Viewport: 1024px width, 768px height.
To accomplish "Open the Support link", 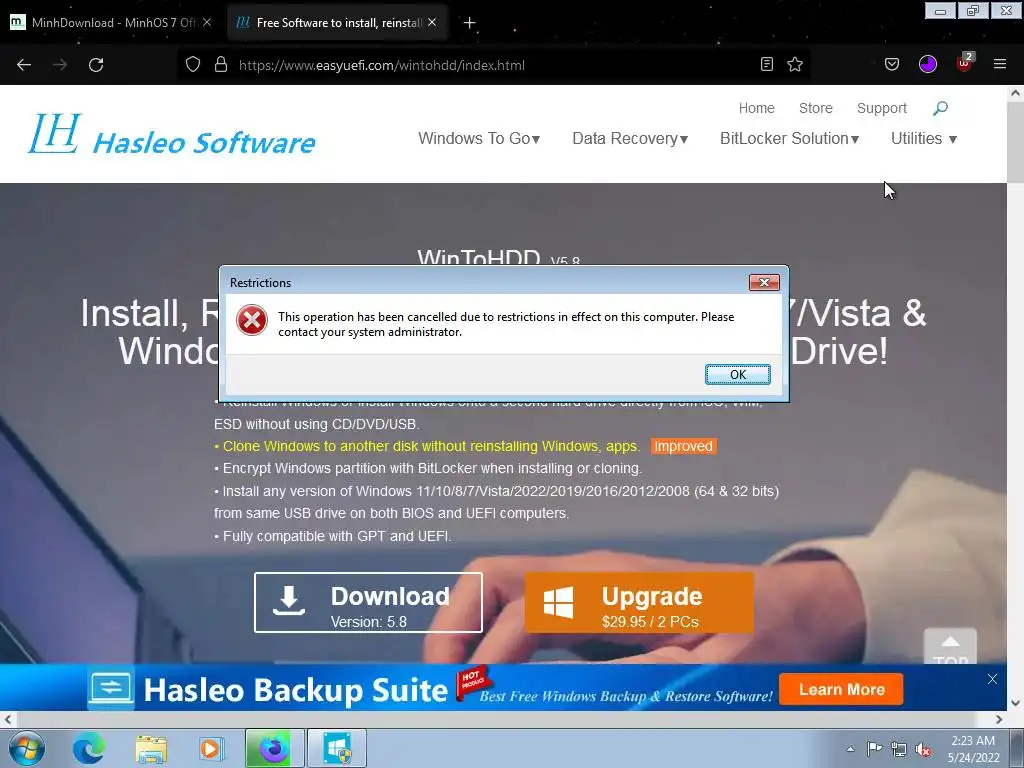I will tap(882, 108).
